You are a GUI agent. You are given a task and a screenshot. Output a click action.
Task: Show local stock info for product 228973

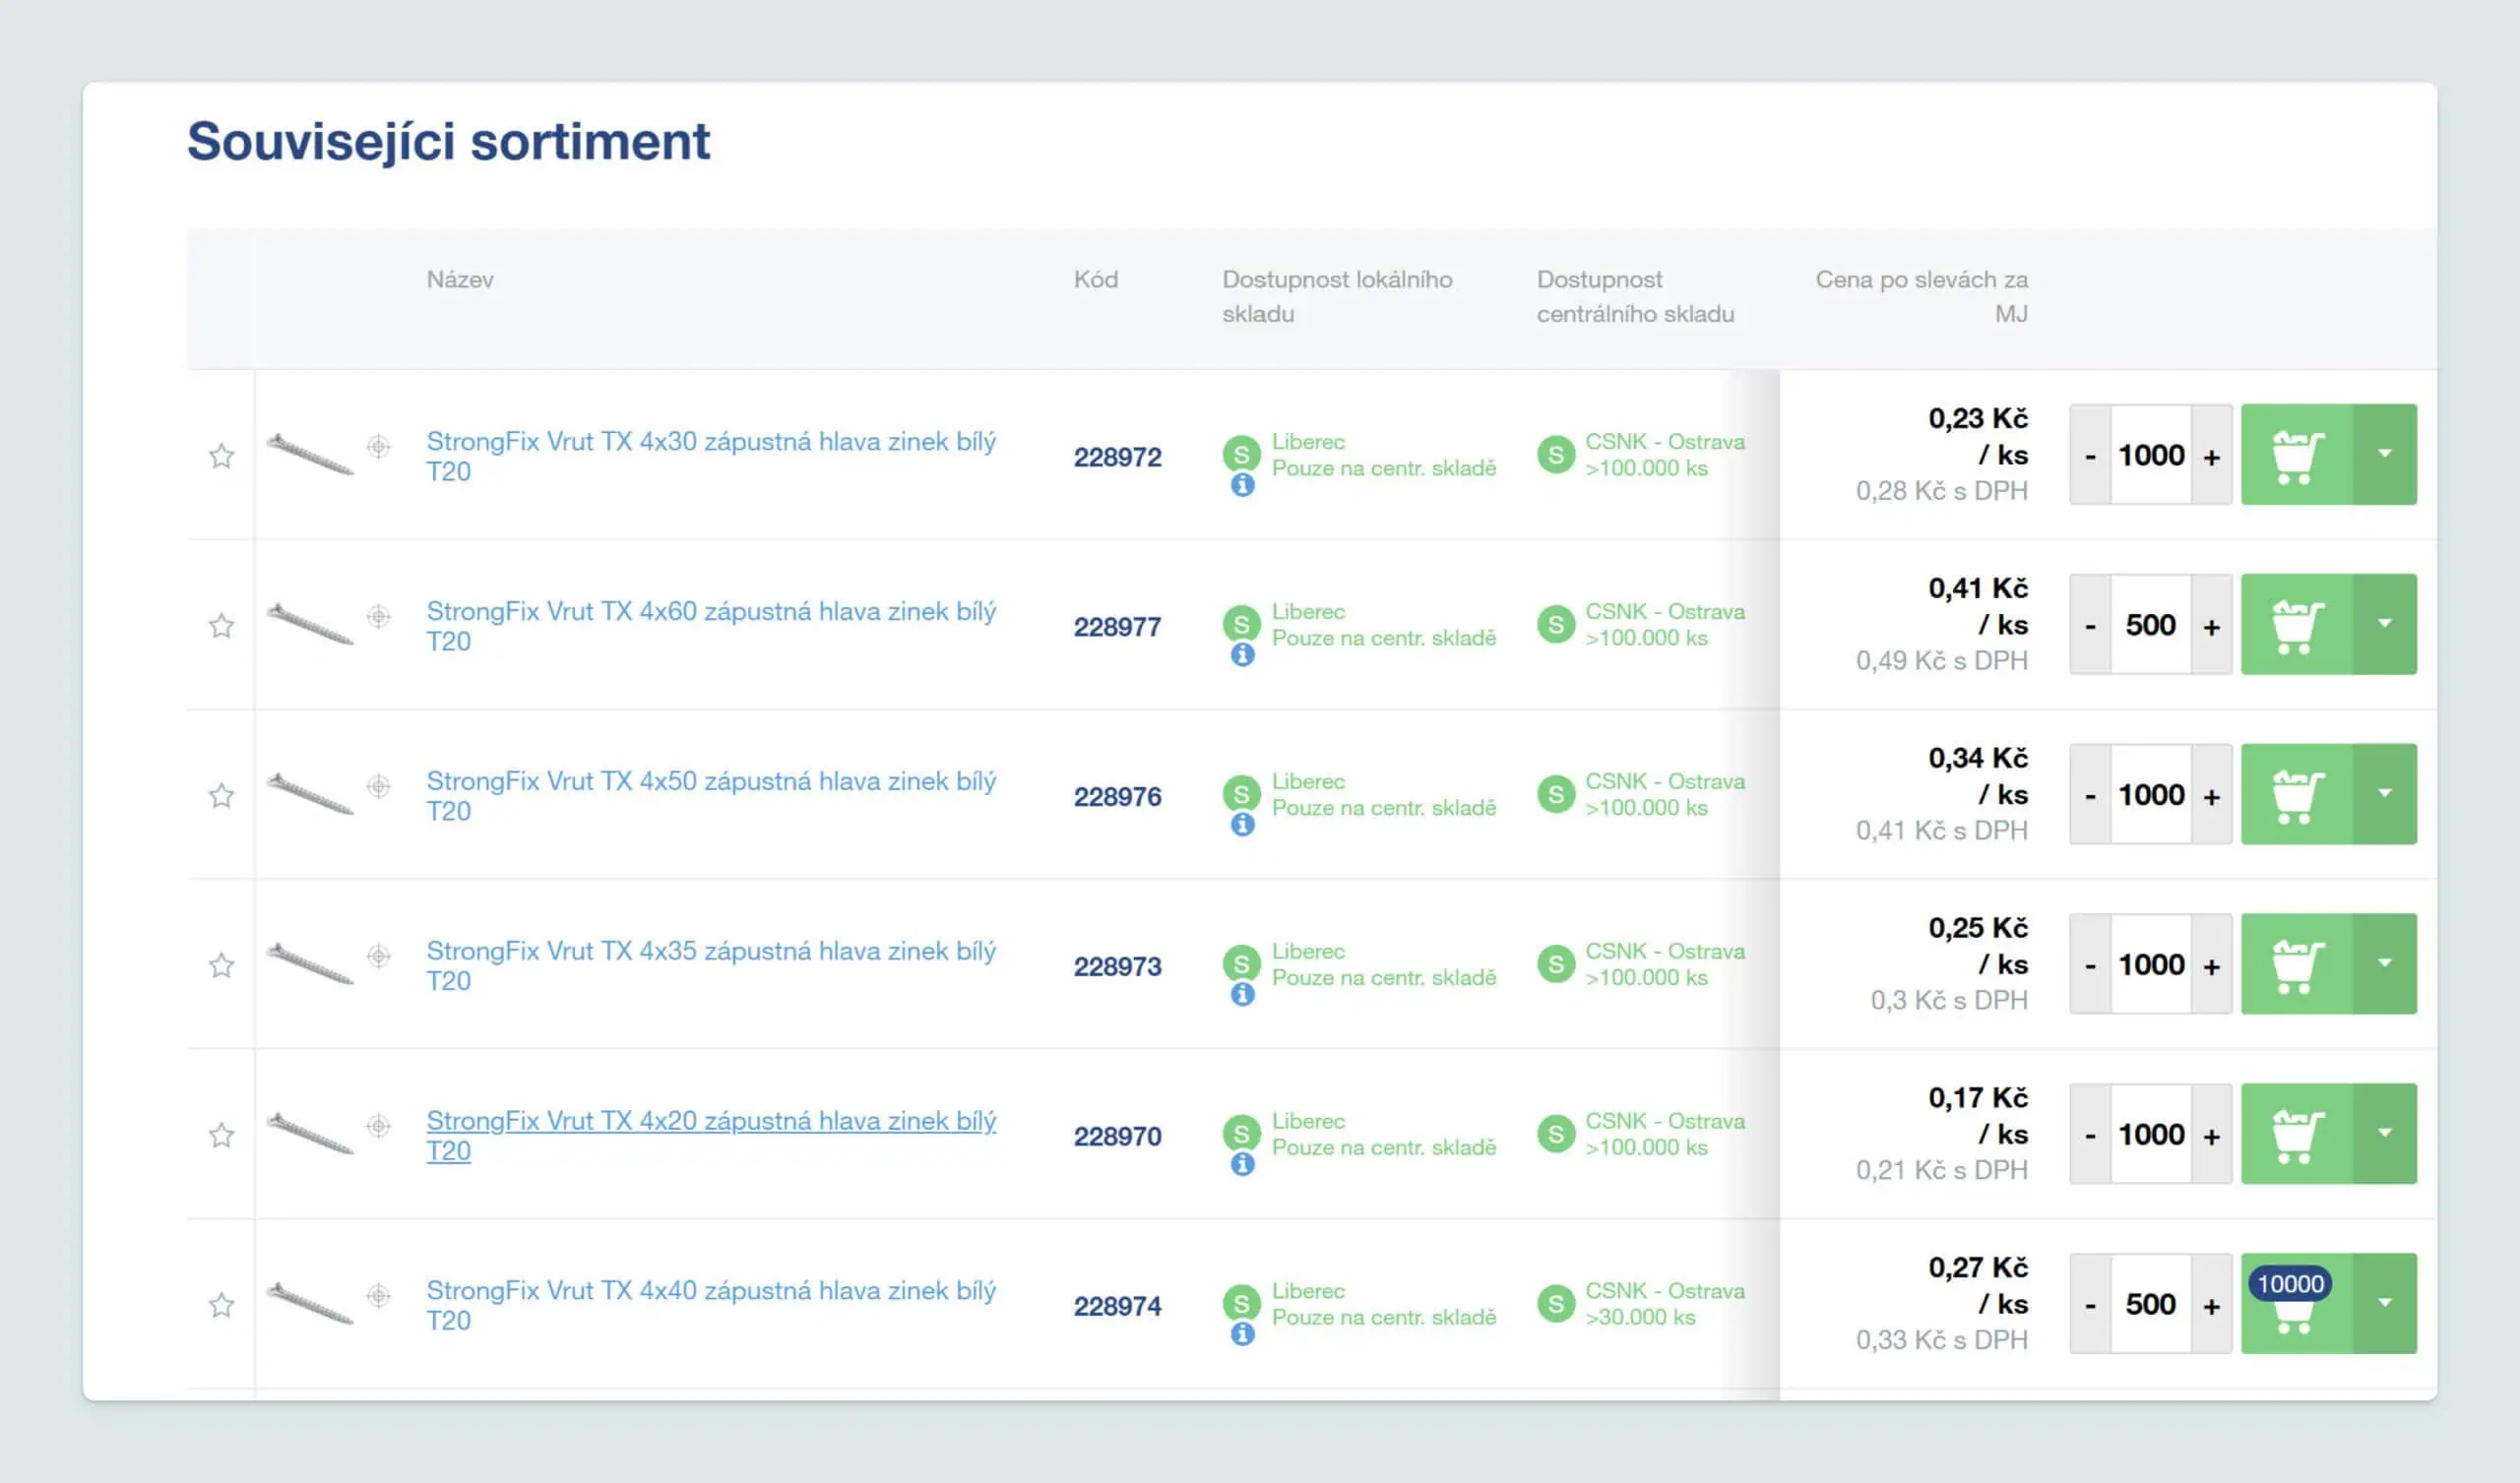(x=1242, y=995)
